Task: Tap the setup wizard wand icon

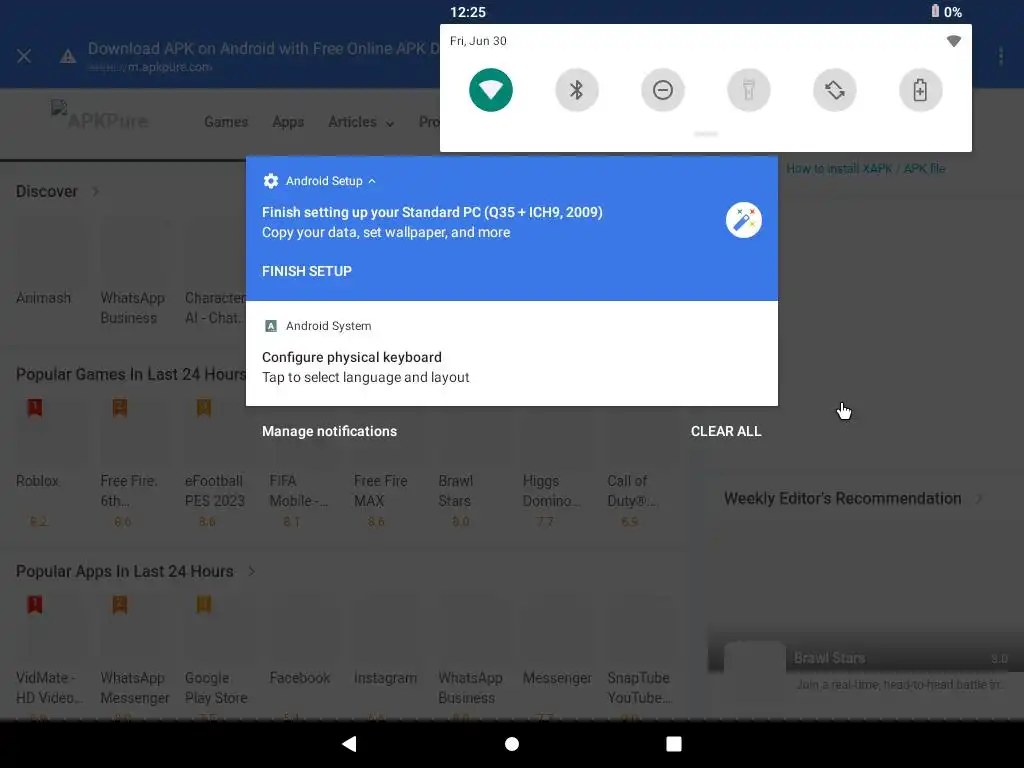Action: [x=744, y=221]
